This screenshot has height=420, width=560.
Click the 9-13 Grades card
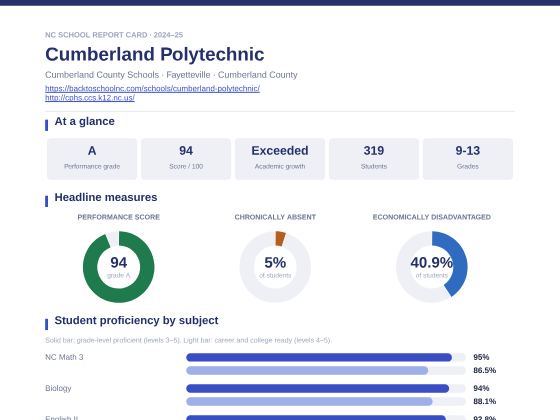pyautogui.click(x=468, y=159)
